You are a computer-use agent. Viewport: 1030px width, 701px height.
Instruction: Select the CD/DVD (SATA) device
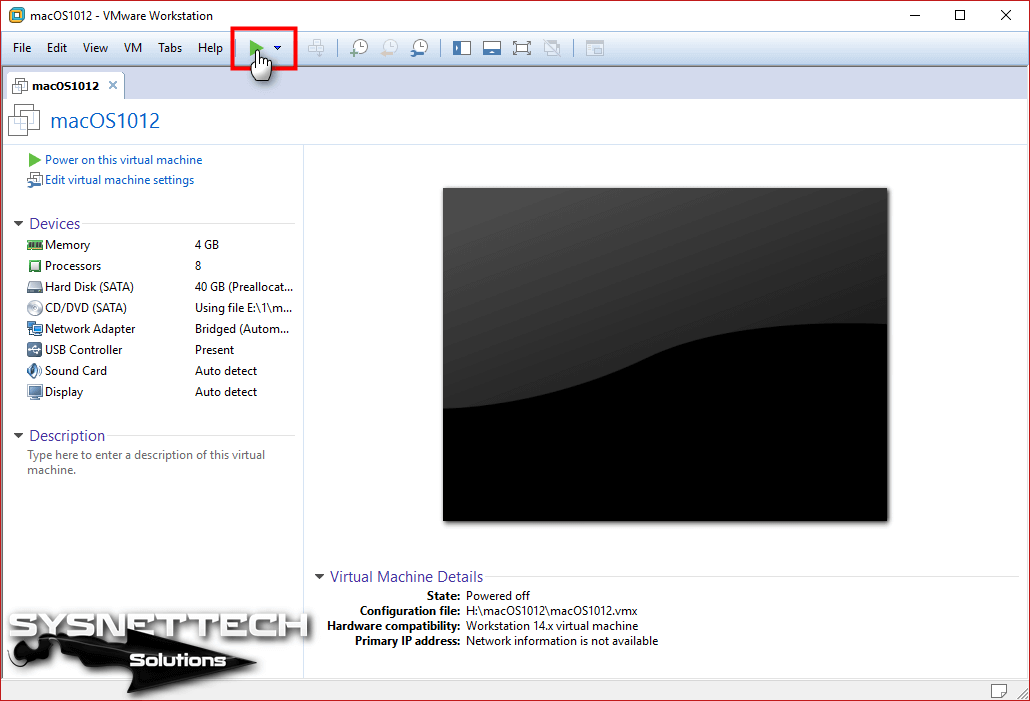(x=160, y=308)
